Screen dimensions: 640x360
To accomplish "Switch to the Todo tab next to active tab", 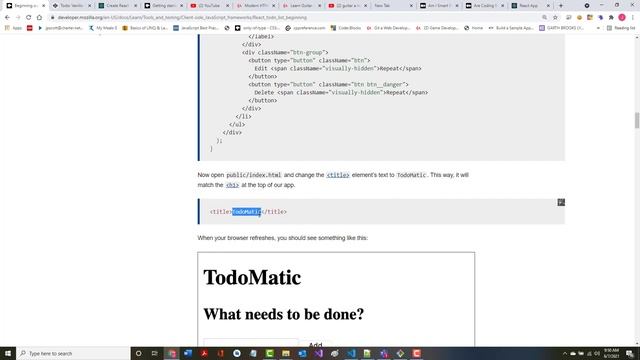I will click(71, 6).
